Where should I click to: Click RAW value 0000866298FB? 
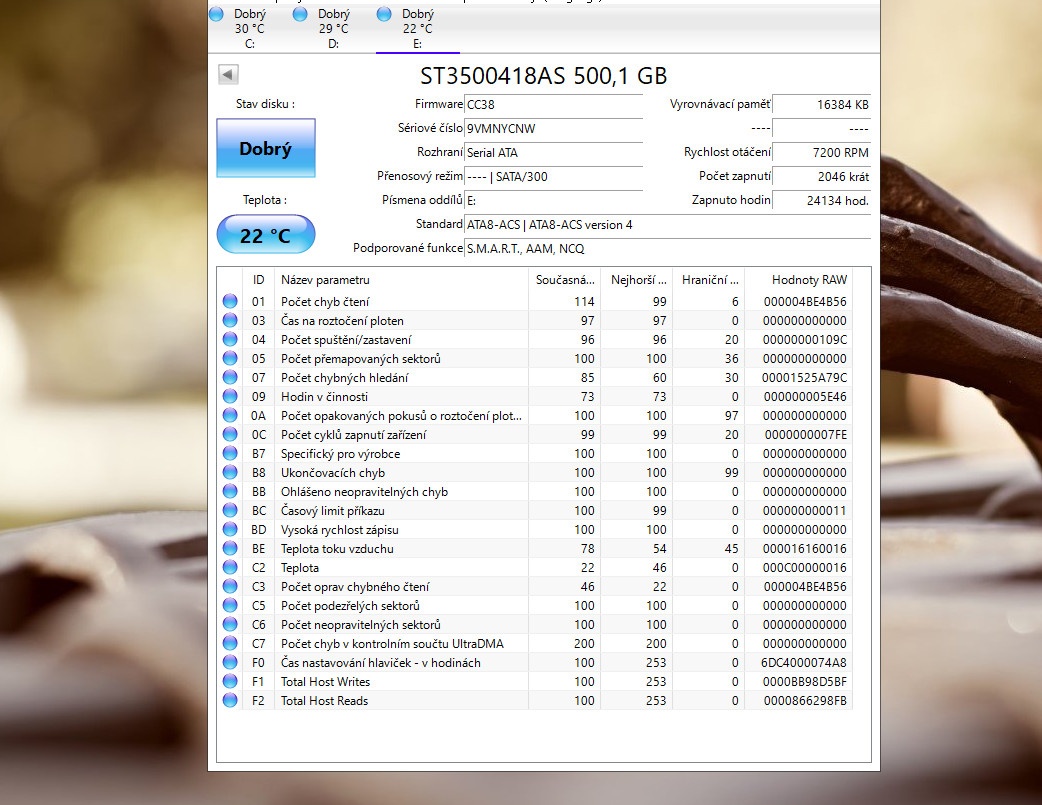coord(805,701)
